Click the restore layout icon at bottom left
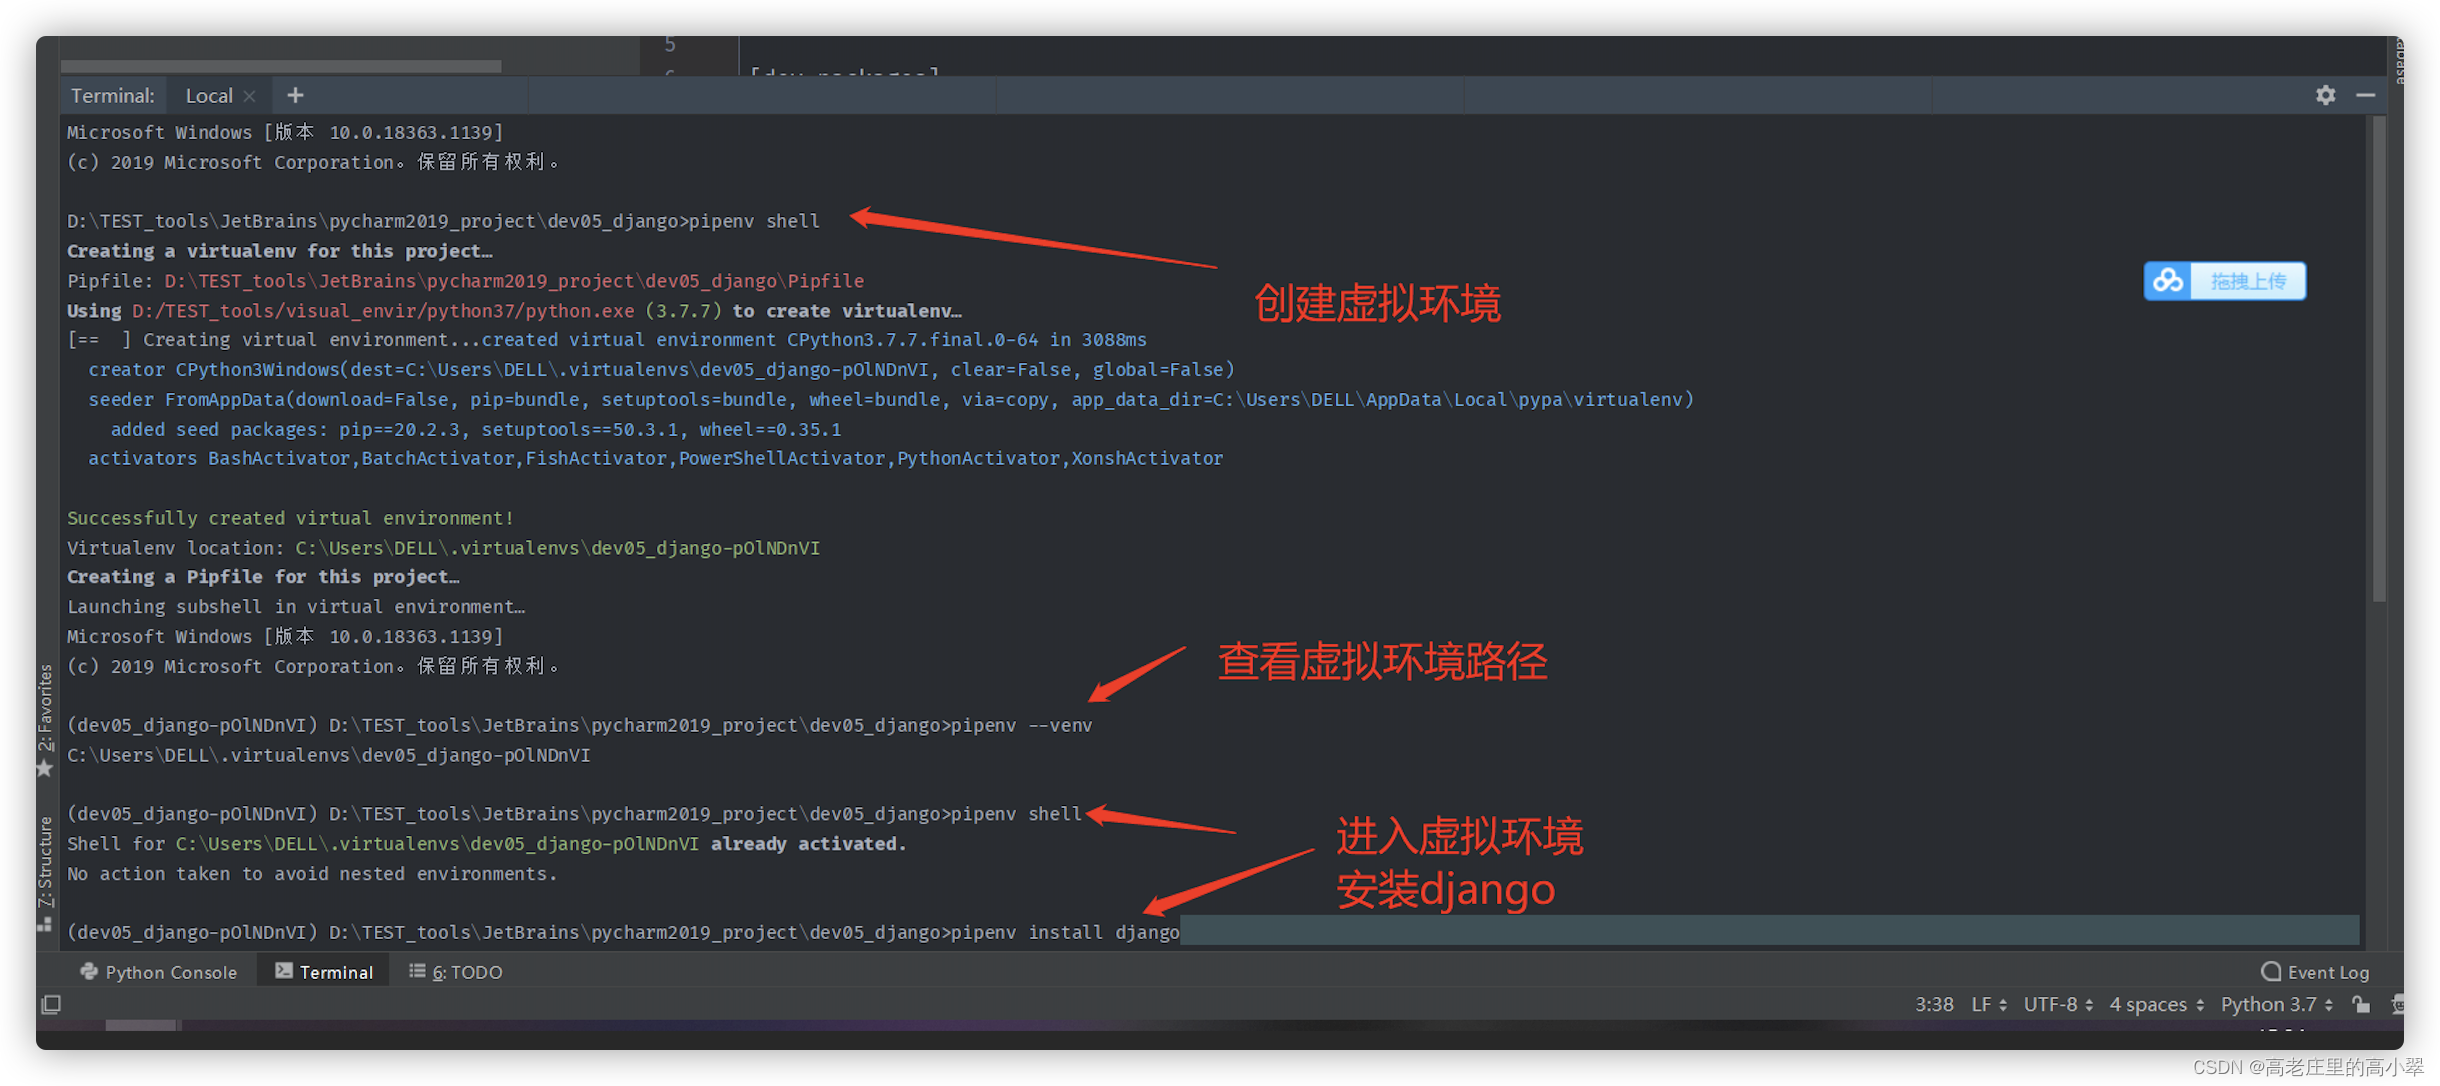The height and width of the screenshot is (1086, 2440). pos(50,1004)
